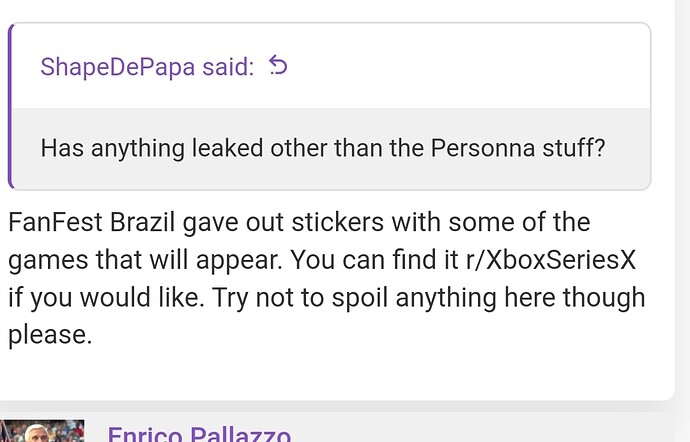This screenshot has height=442, width=690.
Task: Select the word "Personna" in the quote
Action: 483,148
